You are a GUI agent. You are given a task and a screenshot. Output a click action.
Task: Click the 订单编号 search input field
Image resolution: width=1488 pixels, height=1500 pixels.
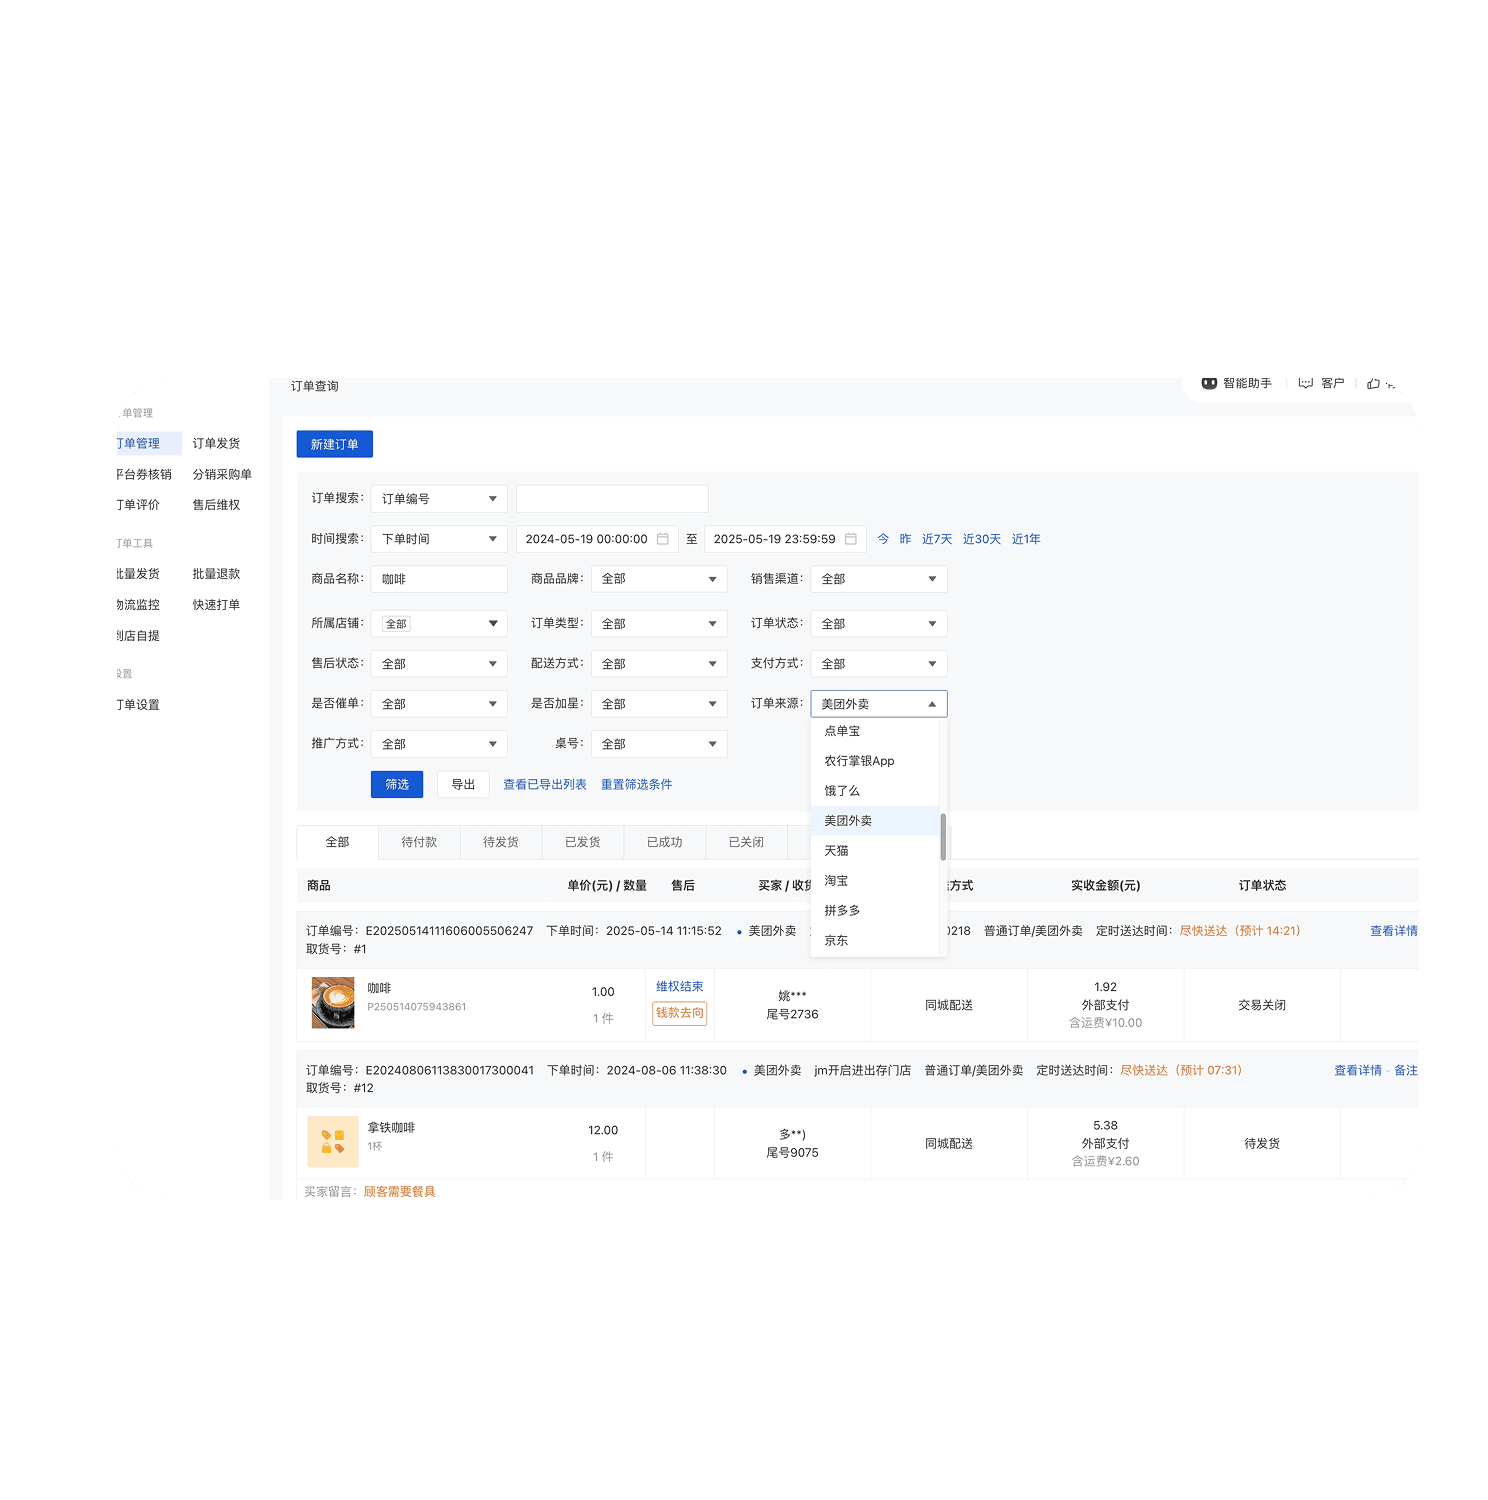(612, 499)
